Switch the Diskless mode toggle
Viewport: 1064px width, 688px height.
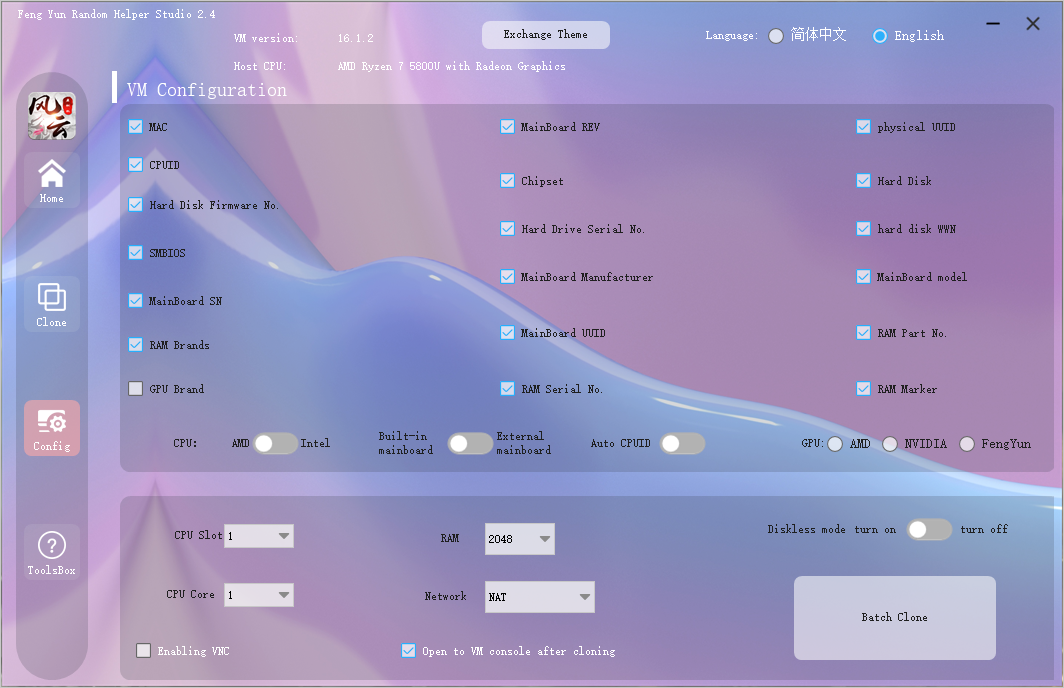click(929, 529)
